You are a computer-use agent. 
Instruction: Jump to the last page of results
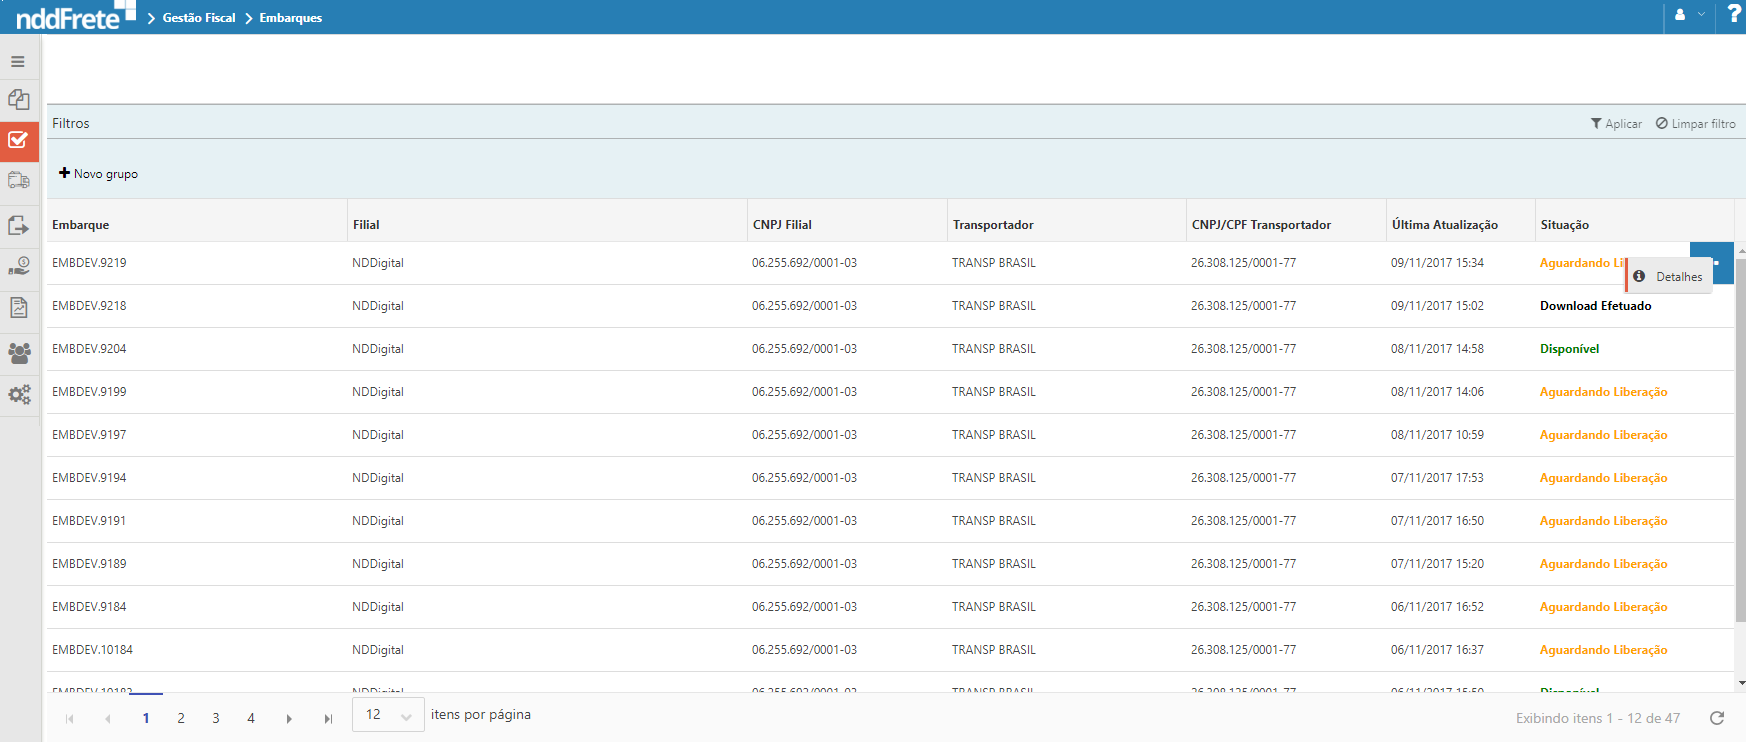pyautogui.click(x=328, y=718)
